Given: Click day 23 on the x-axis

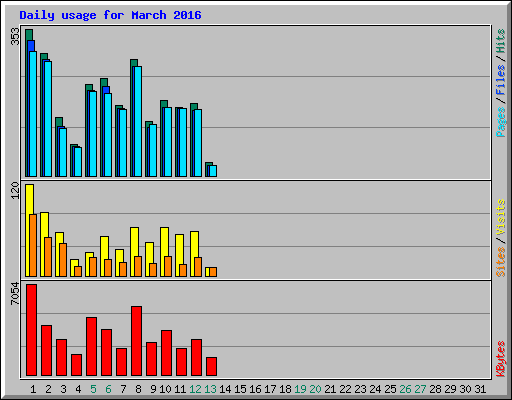Looking at the screenshot, I should pos(360,389).
